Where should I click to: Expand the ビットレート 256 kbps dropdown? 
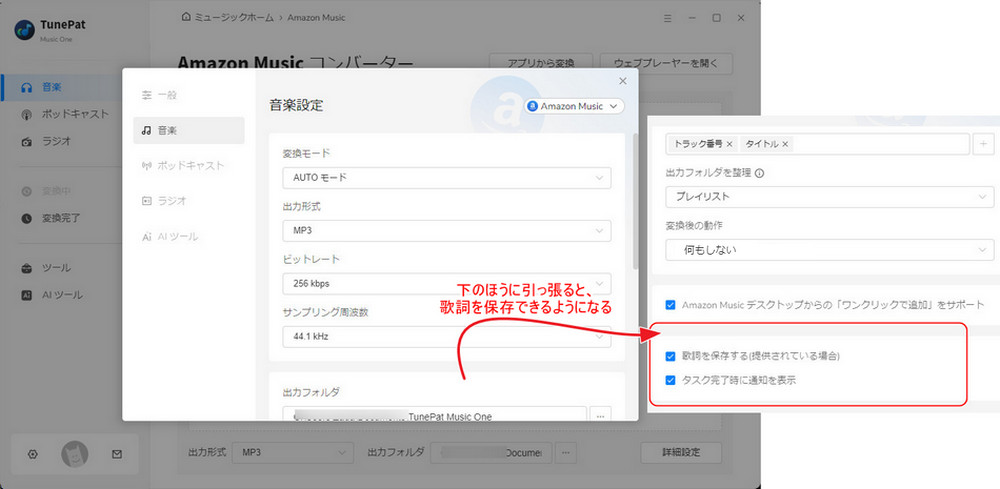(x=446, y=284)
